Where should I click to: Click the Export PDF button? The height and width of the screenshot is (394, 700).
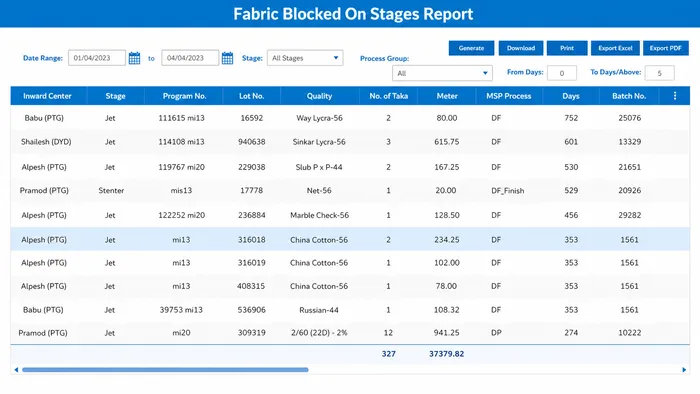point(666,48)
